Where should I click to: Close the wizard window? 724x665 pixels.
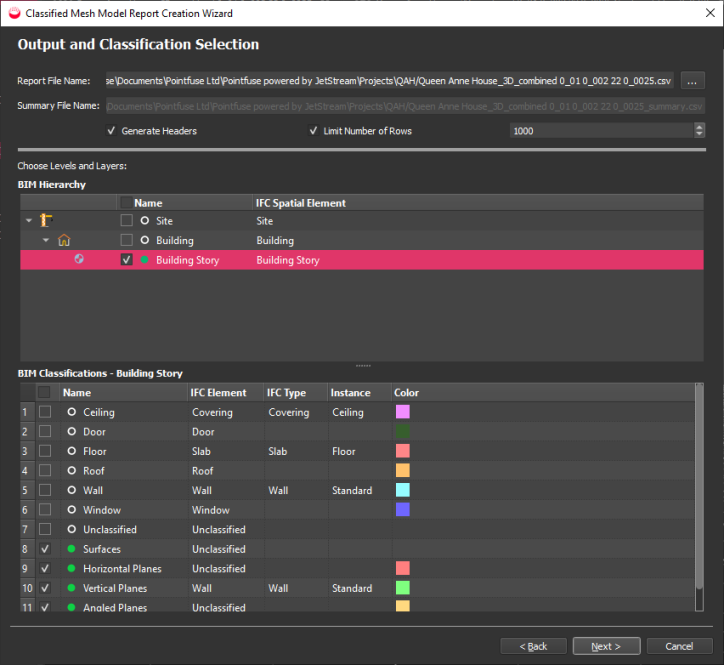click(710, 13)
